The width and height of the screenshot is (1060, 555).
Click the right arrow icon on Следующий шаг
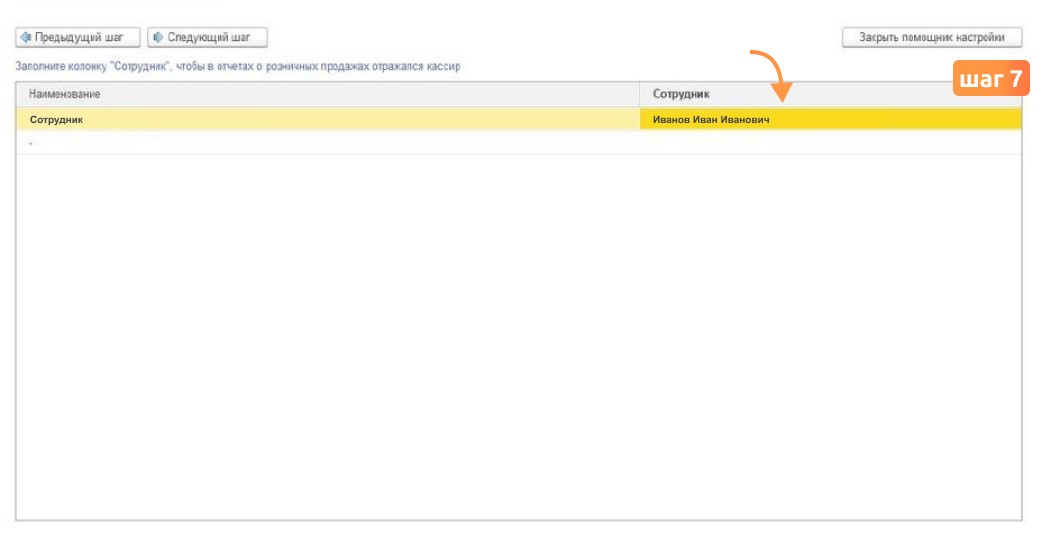[158, 37]
